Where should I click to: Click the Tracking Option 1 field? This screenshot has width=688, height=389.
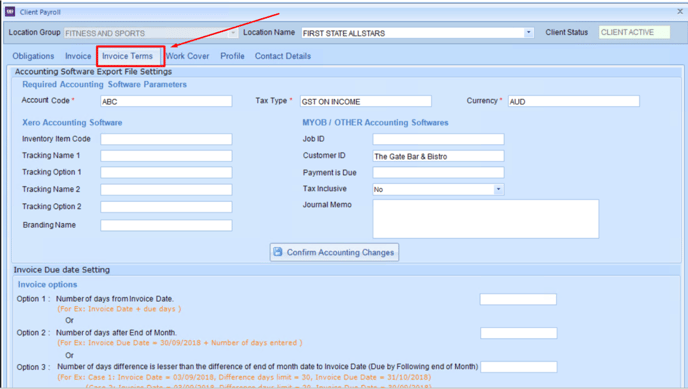tap(166, 172)
